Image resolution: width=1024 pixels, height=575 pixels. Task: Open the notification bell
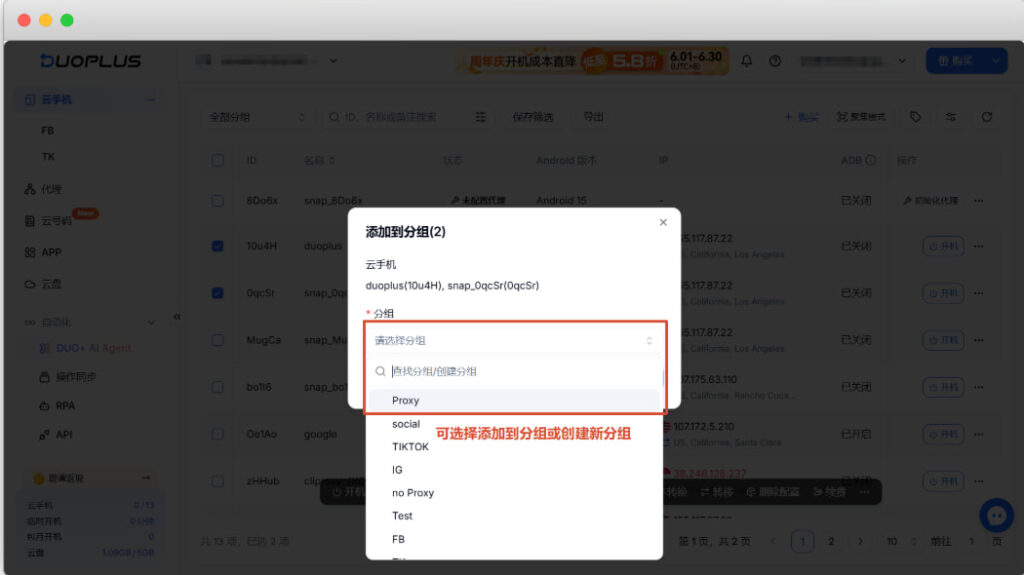[x=746, y=61]
